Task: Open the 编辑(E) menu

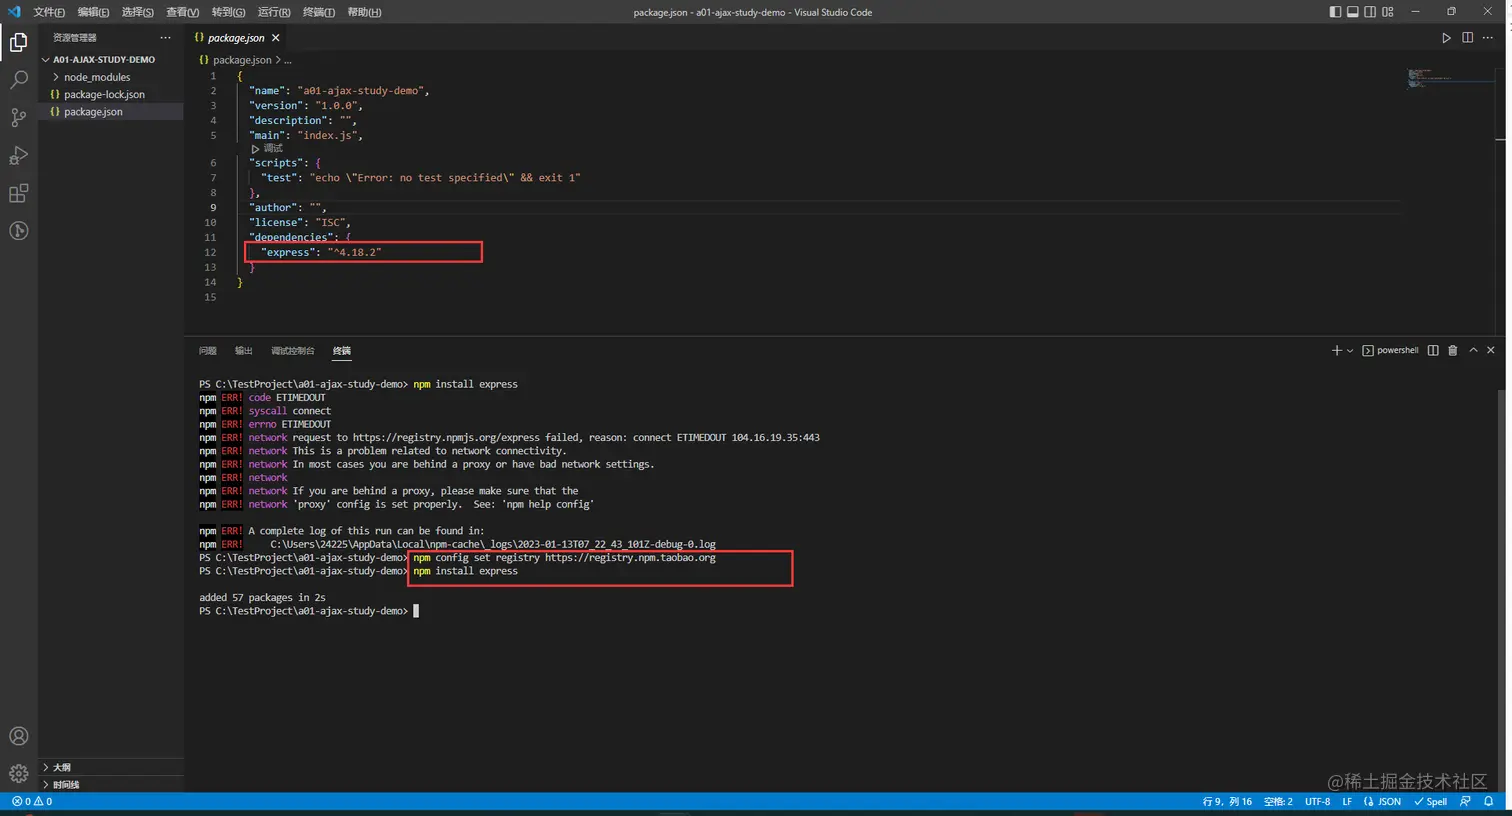Action: (x=93, y=12)
